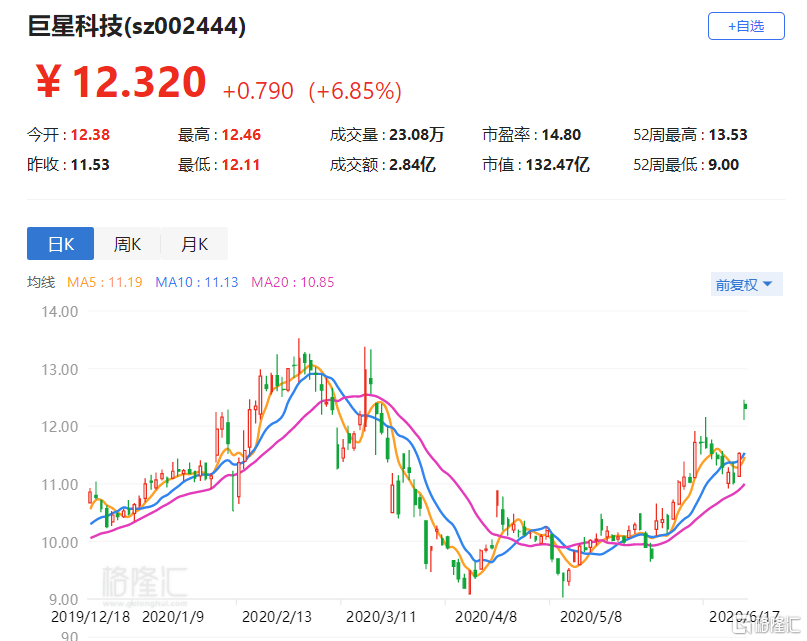Click the current price ¥12.320

[121, 82]
